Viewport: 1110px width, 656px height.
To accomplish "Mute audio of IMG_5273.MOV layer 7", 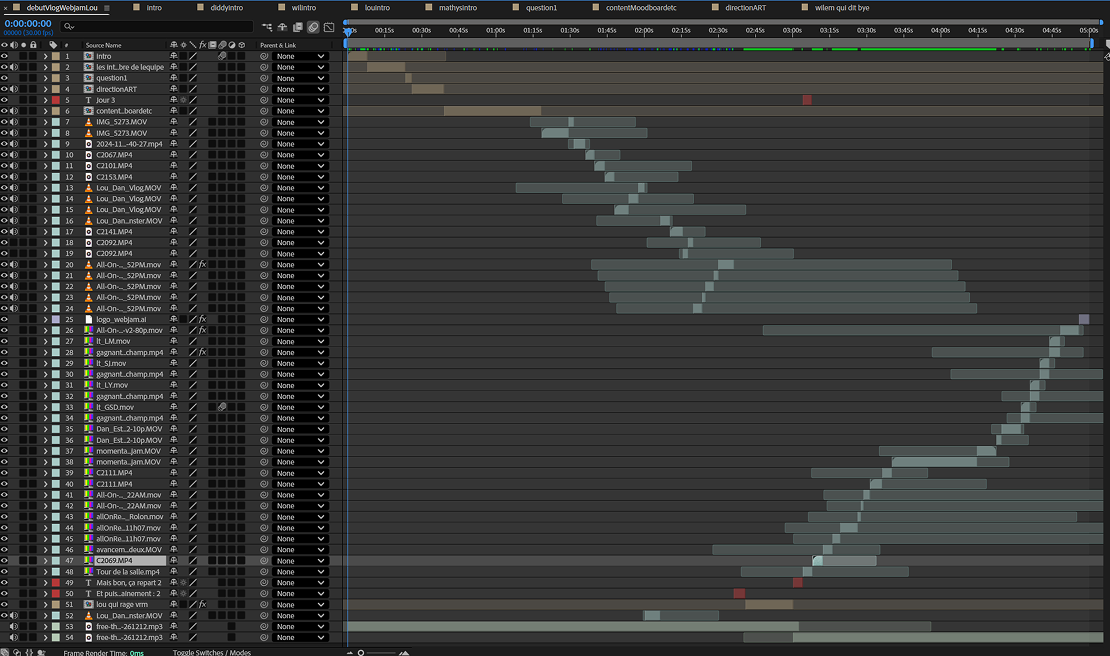I will click(x=14, y=122).
